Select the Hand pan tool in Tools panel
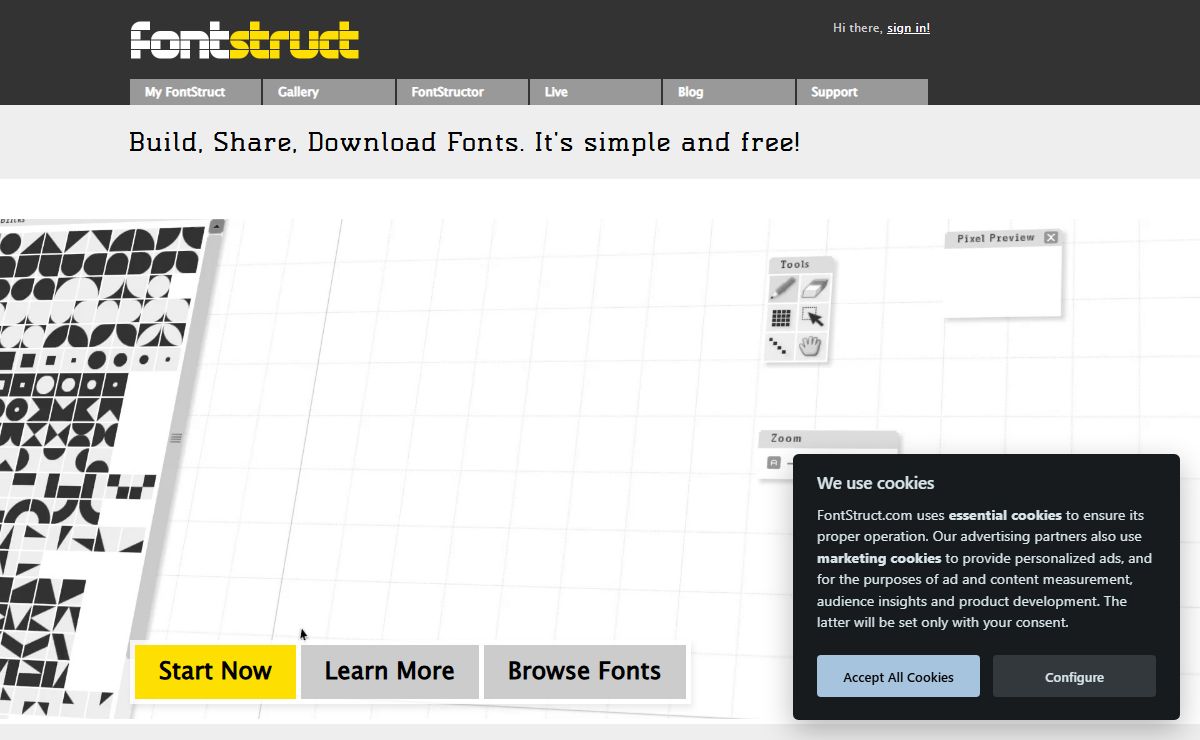This screenshot has width=1200, height=740. (811, 346)
